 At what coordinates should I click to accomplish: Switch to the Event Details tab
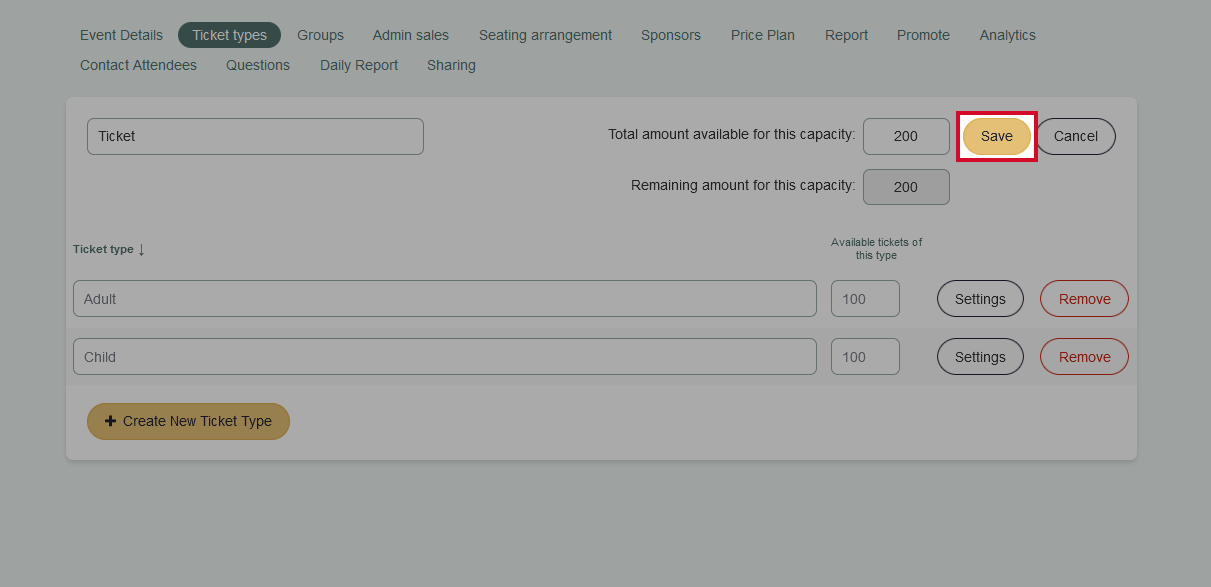[x=121, y=35]
